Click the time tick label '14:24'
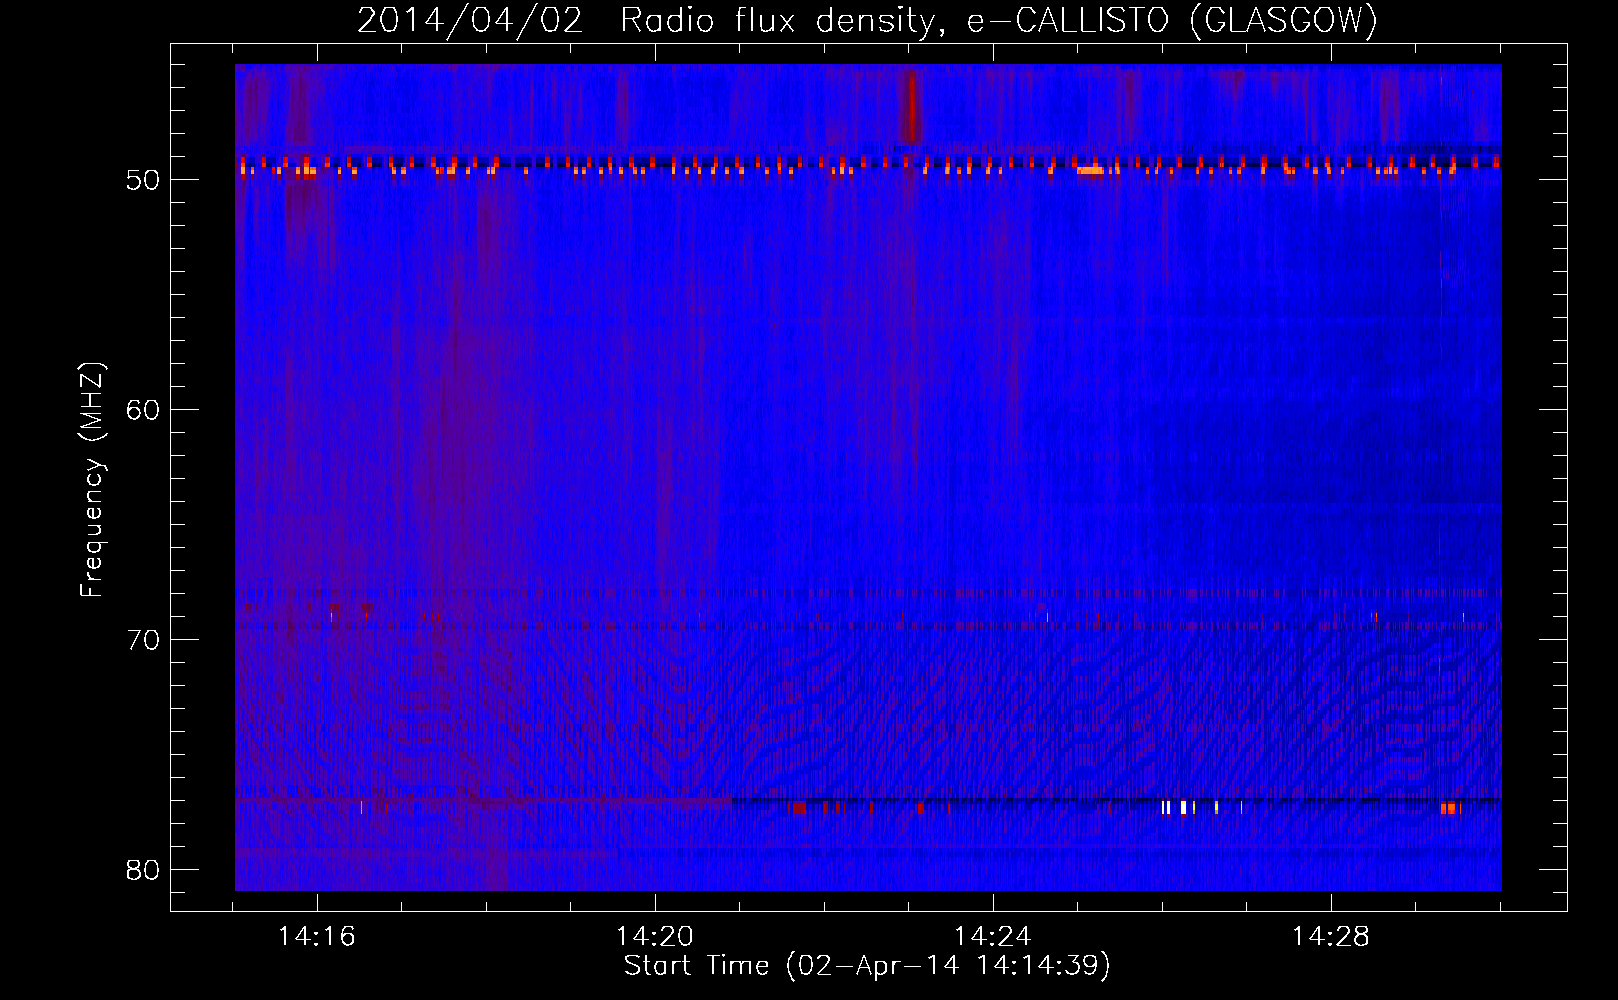Viewport: 1618px width, 1000px height. (x=993, y=937)
